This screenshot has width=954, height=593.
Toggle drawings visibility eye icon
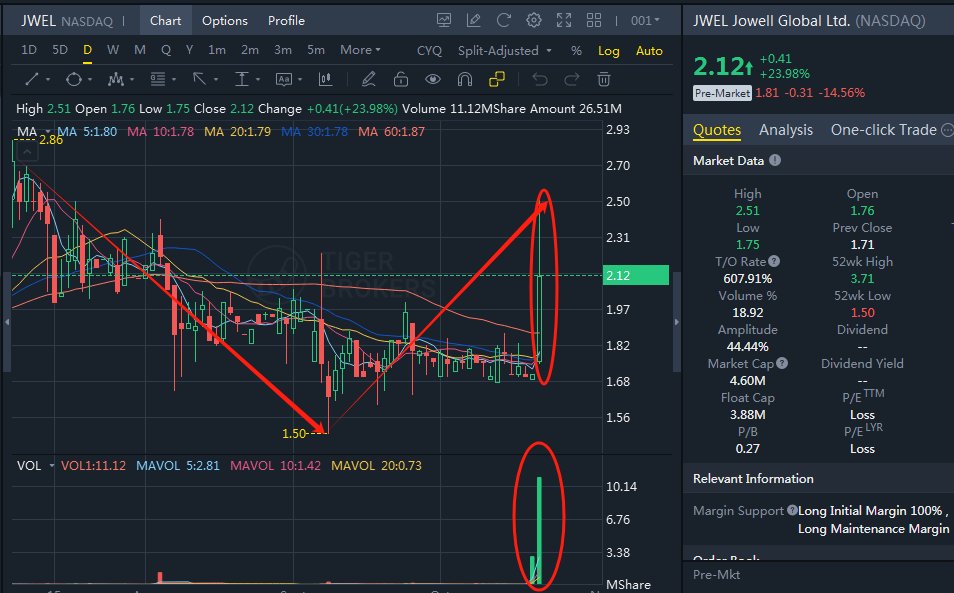[x=433, y=79]
